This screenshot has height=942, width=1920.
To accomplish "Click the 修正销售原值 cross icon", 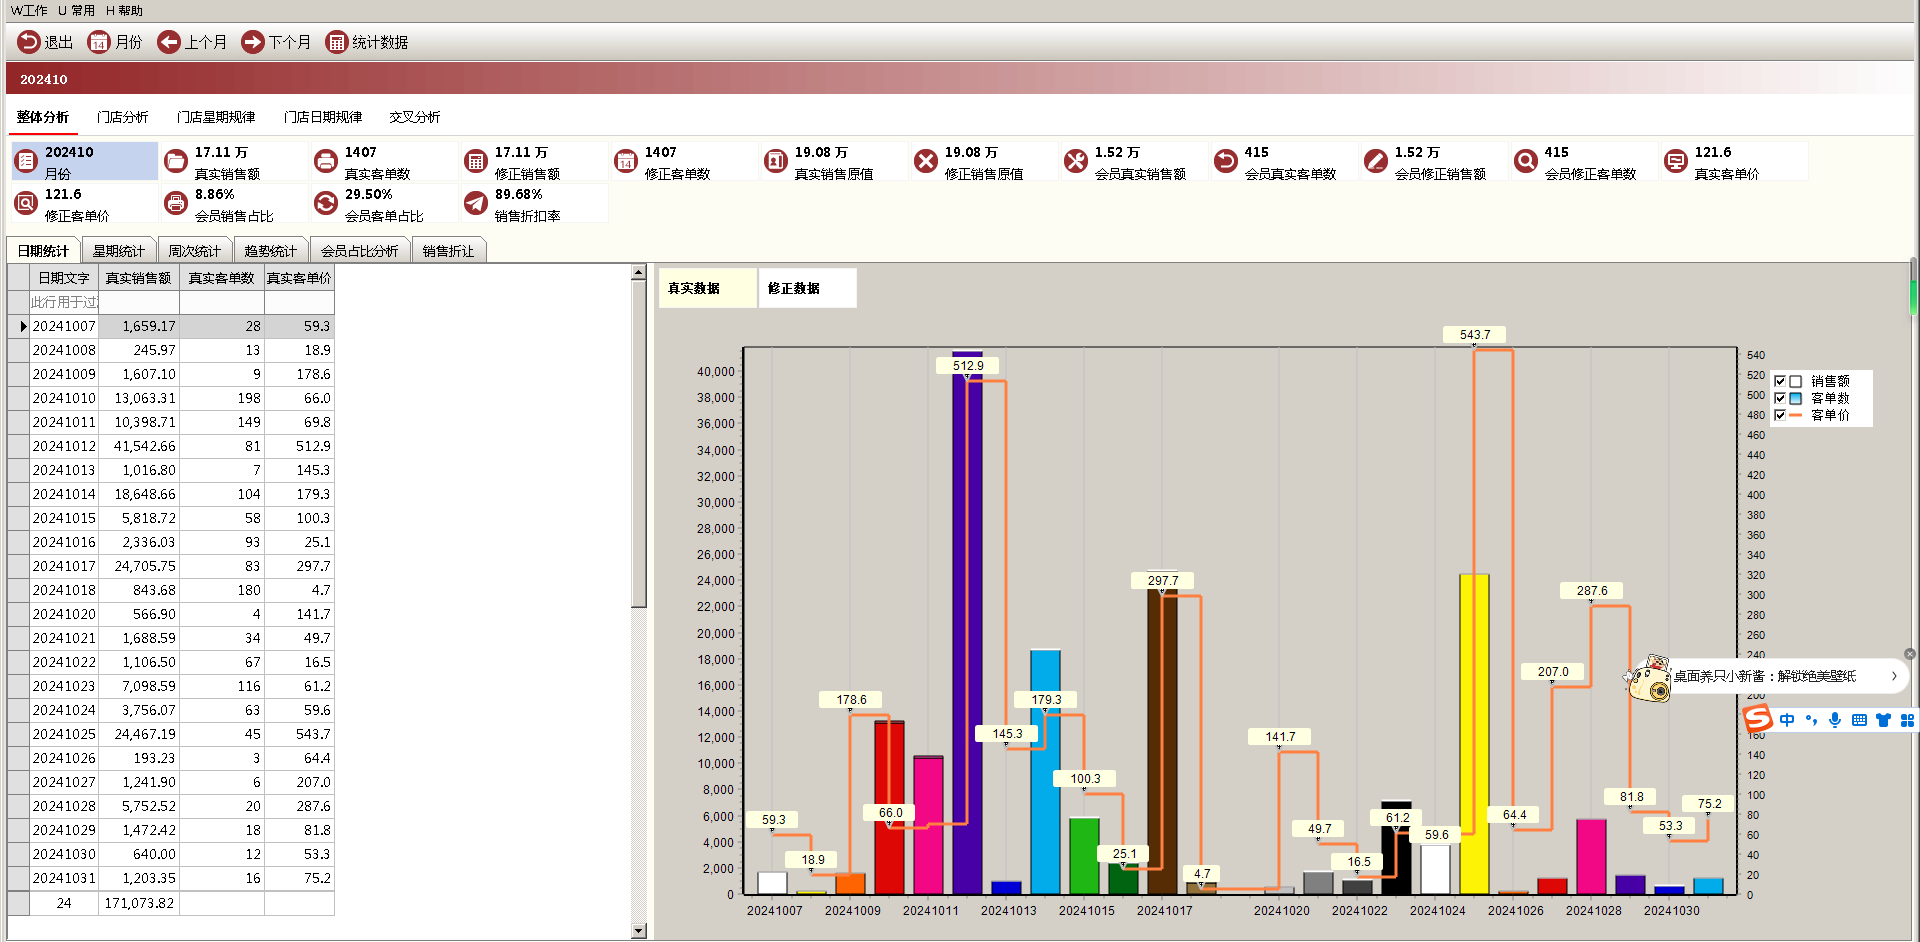I will (x=926, y=161).
